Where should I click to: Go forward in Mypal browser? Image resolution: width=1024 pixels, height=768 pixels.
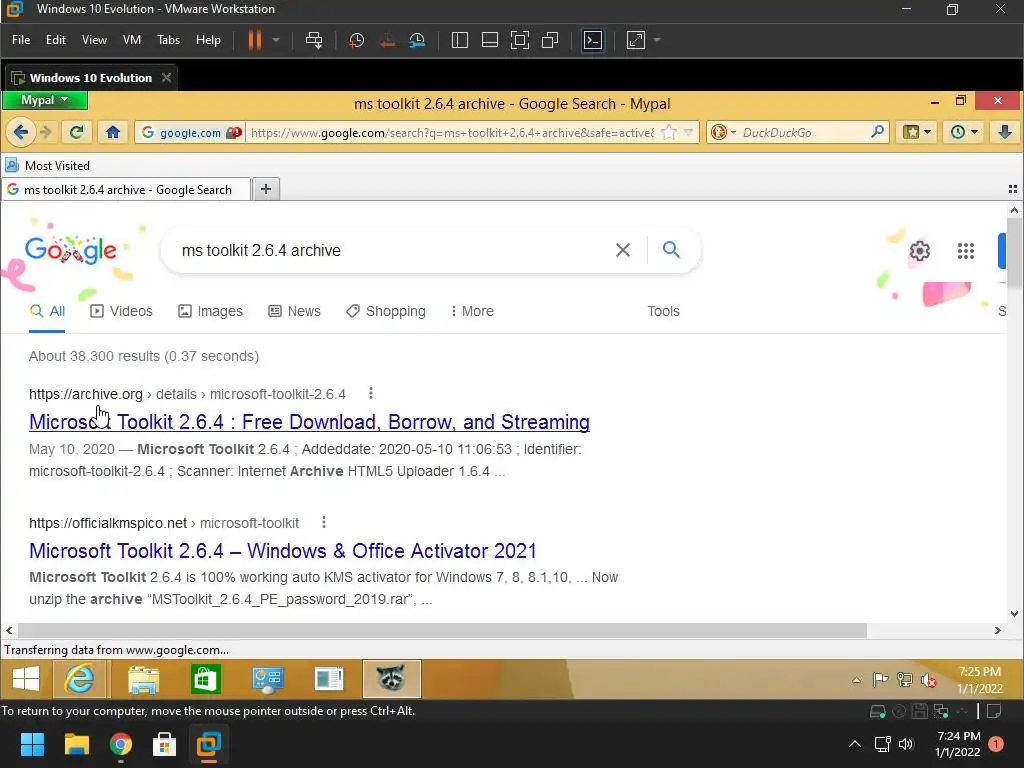pyautogui.click(x=46, y=133)
